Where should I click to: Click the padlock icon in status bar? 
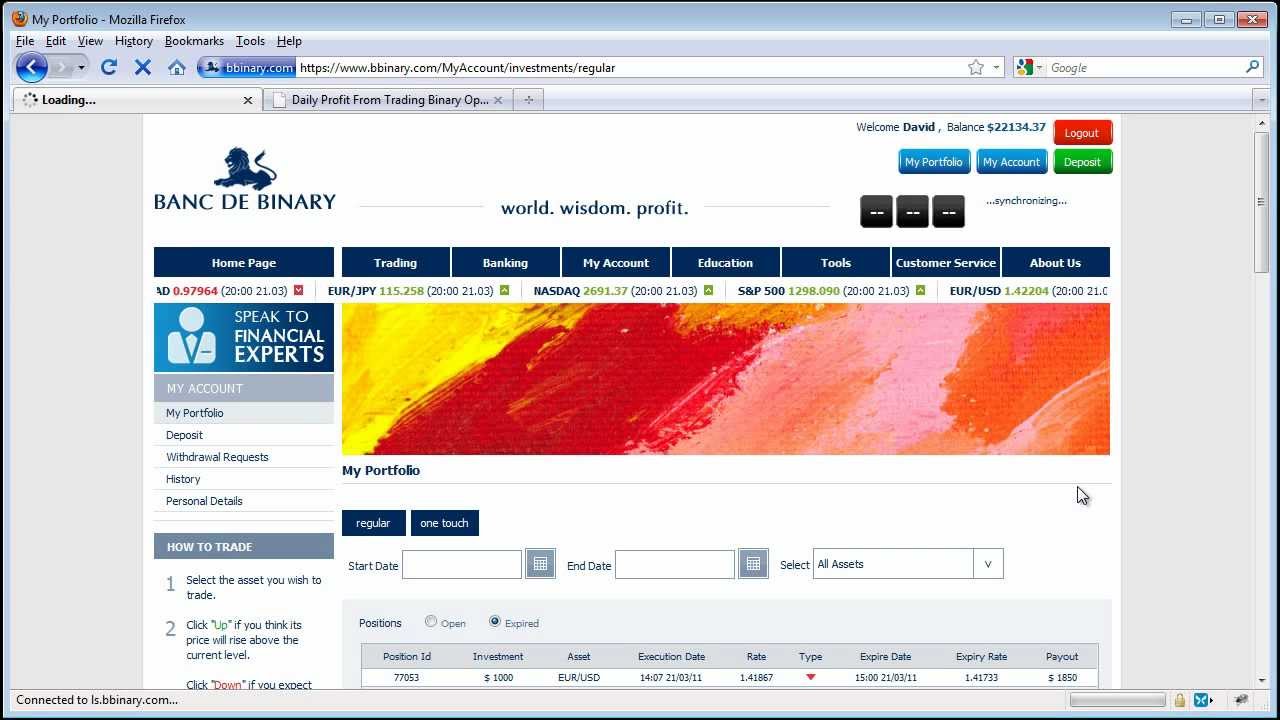(x=1180, y=700)
